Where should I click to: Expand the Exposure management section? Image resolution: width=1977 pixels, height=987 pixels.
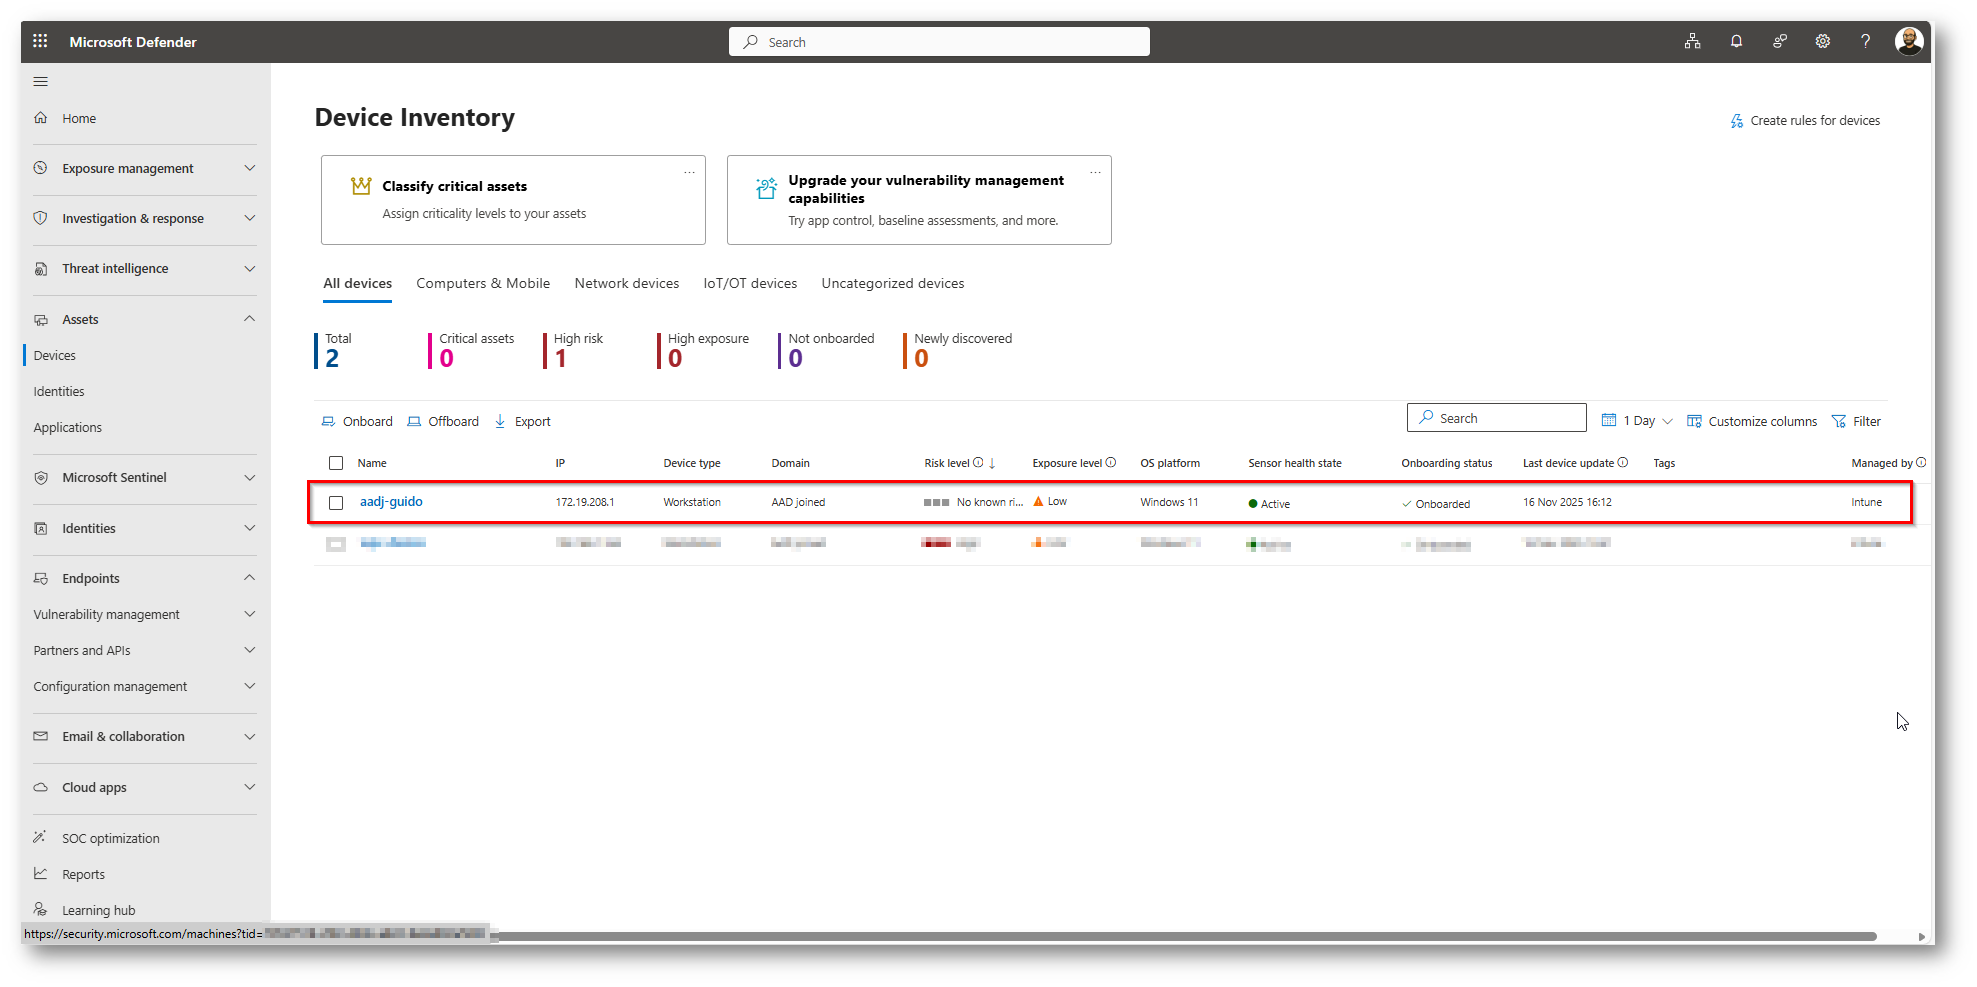250,168
